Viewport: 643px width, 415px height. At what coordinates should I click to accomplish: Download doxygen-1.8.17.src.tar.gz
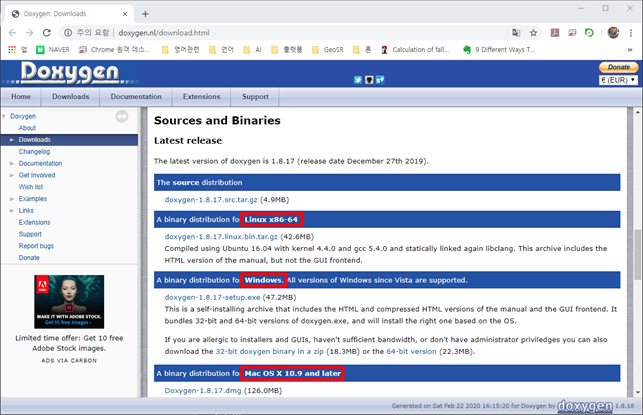211,200
